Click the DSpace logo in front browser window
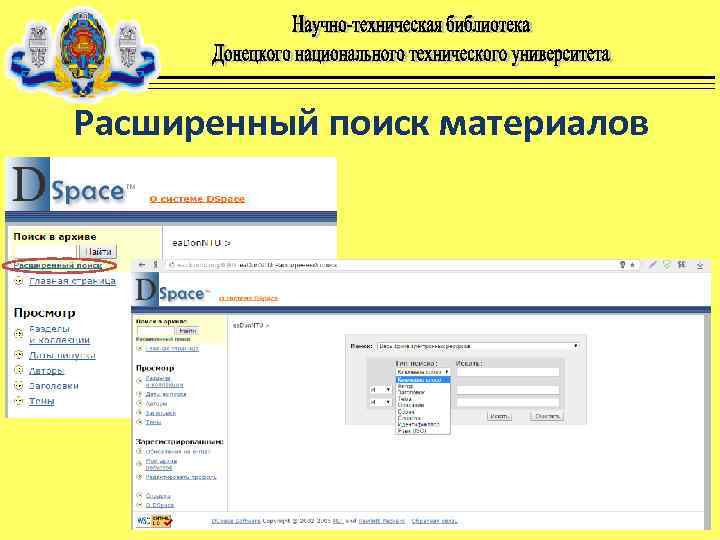 tap(173, 290)
